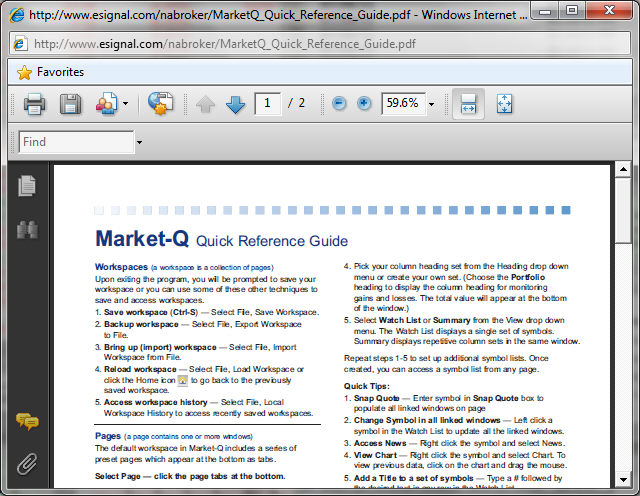Click the page icon in address bar

pos(20,43)
